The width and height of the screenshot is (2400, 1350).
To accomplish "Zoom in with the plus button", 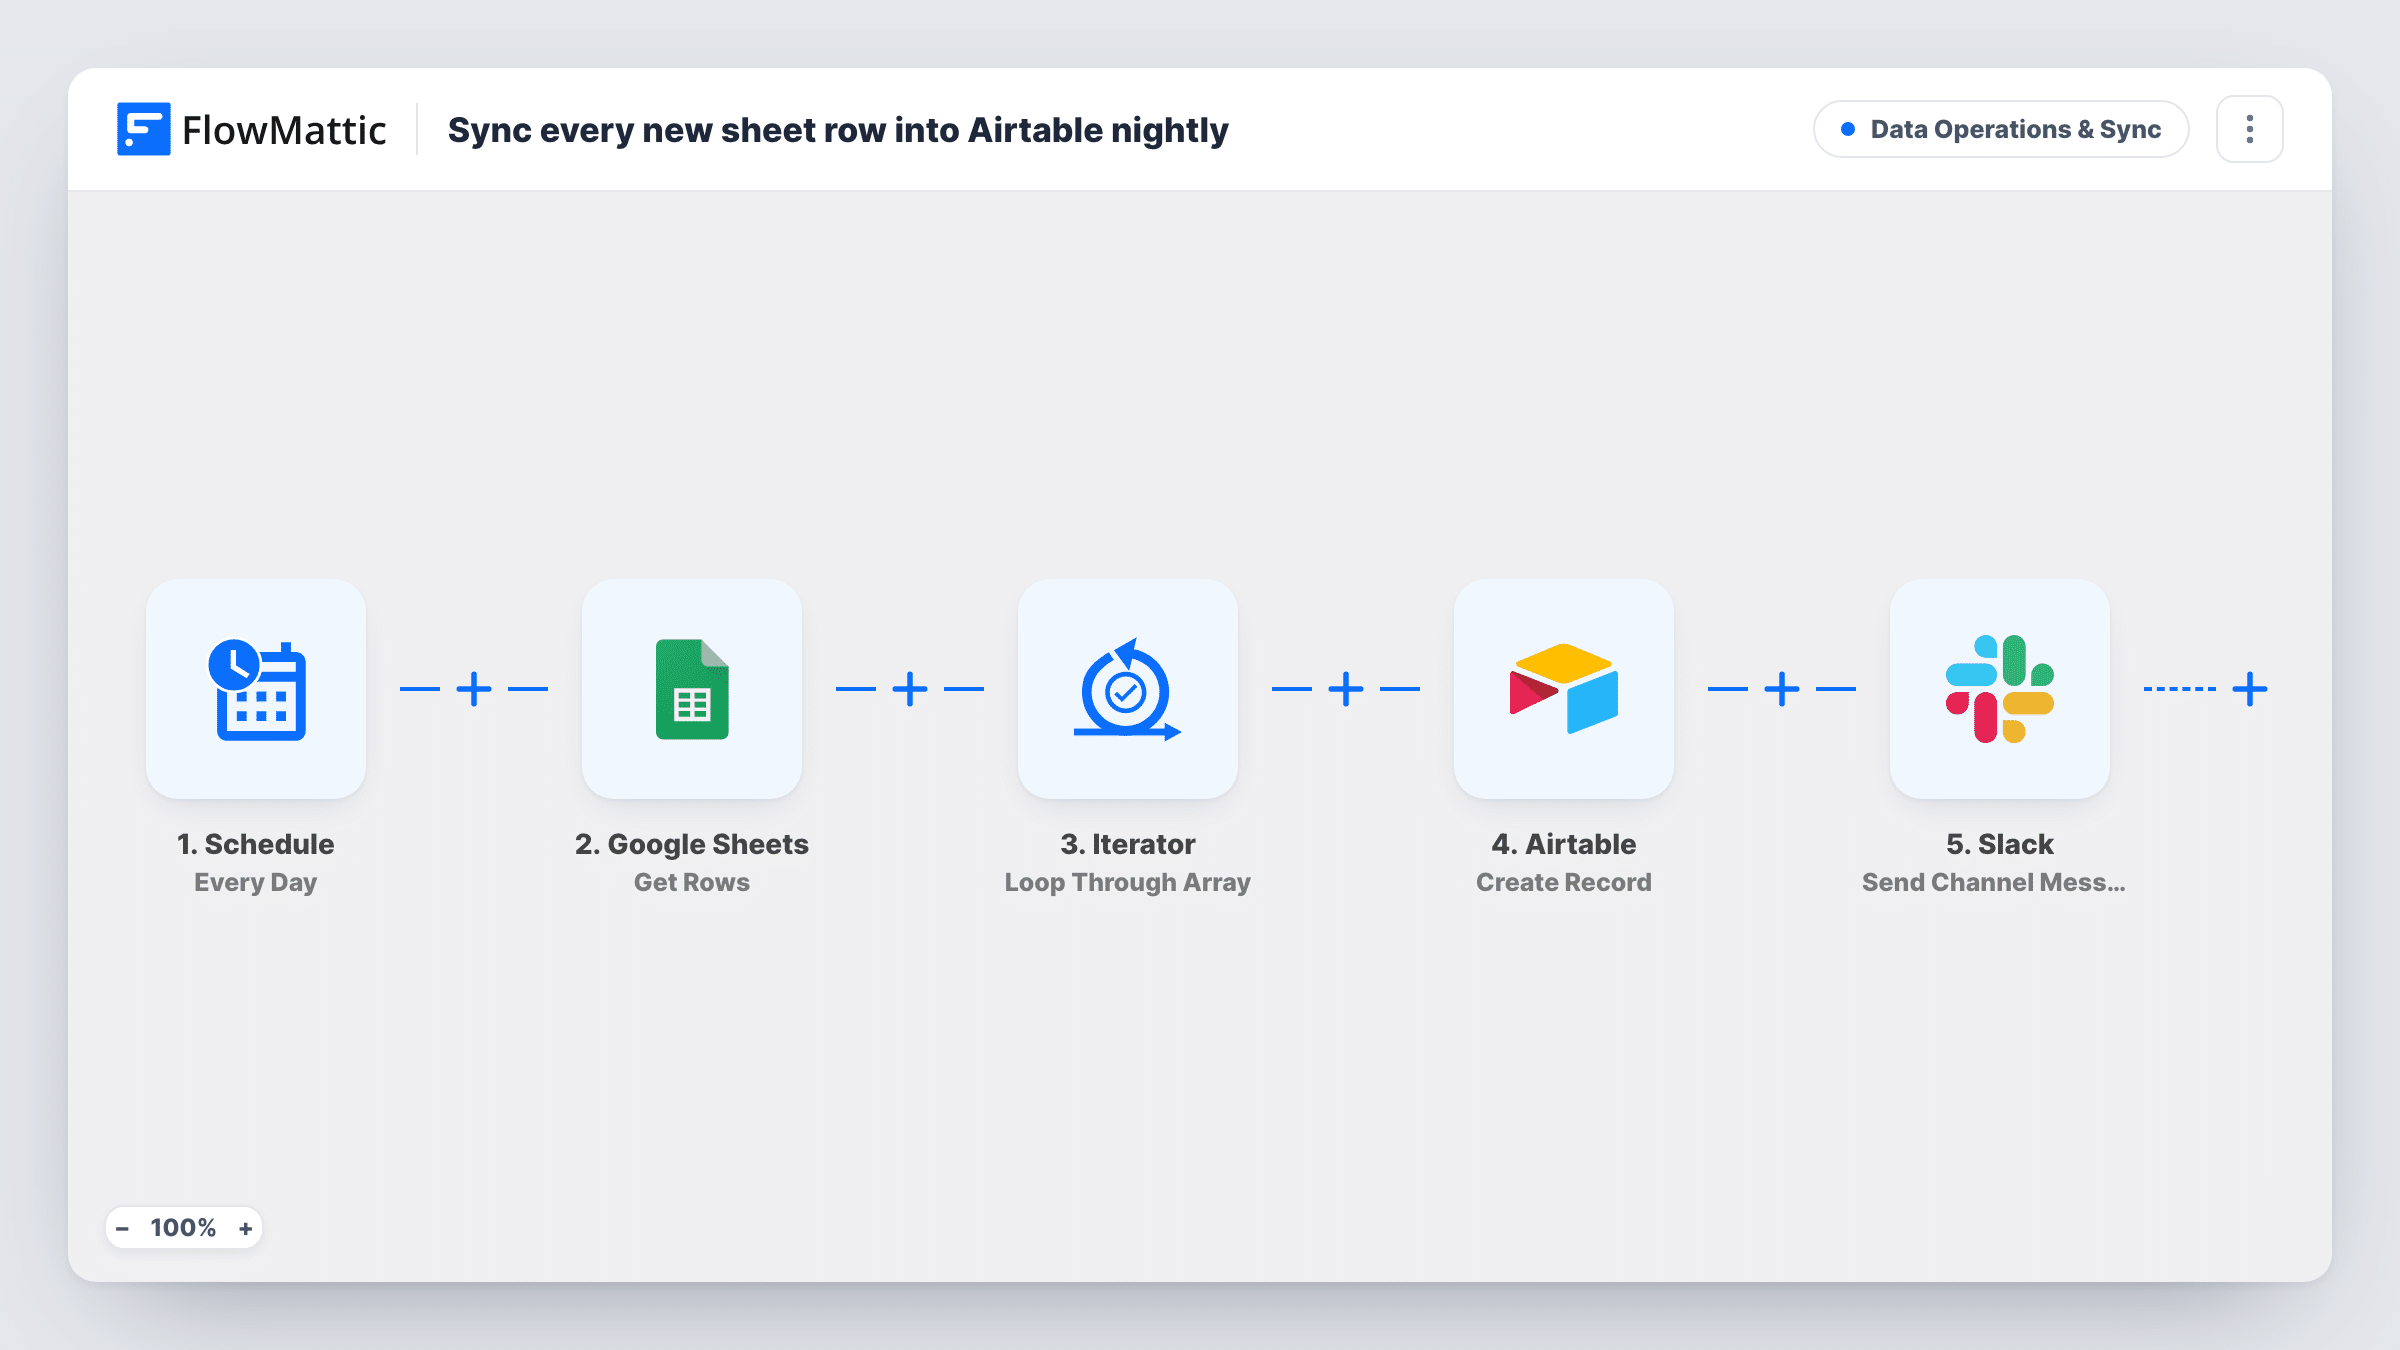I will (x=245, y=1228).
